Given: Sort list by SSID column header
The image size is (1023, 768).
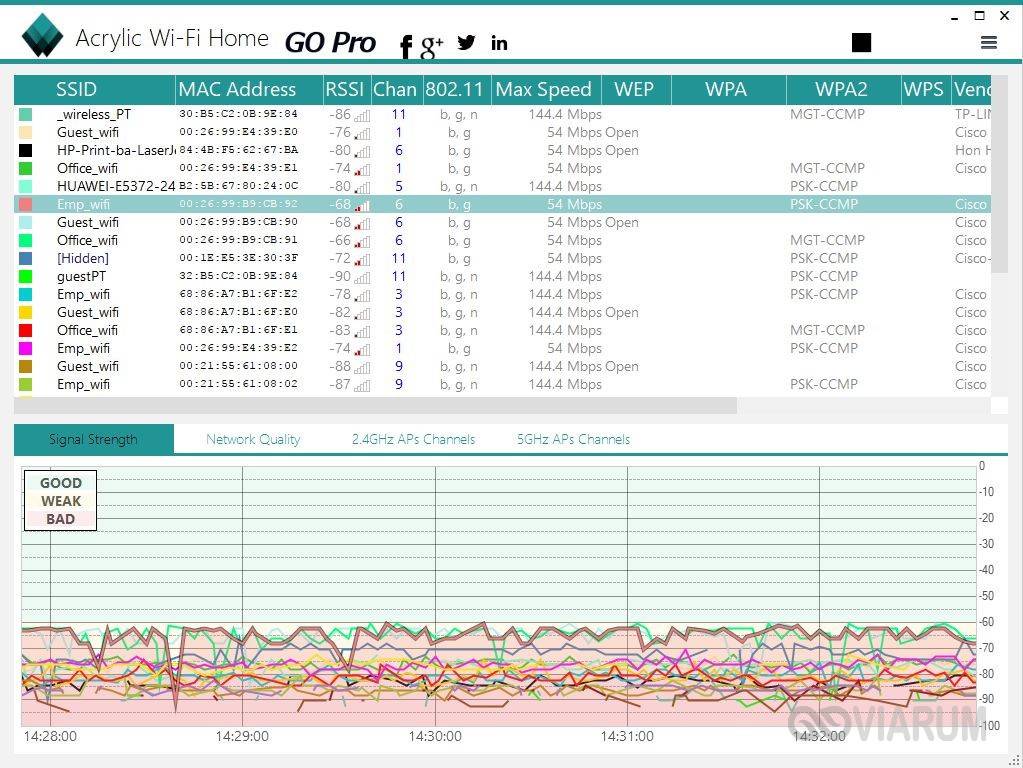Looking at the screenshot, I should [77, 89].
